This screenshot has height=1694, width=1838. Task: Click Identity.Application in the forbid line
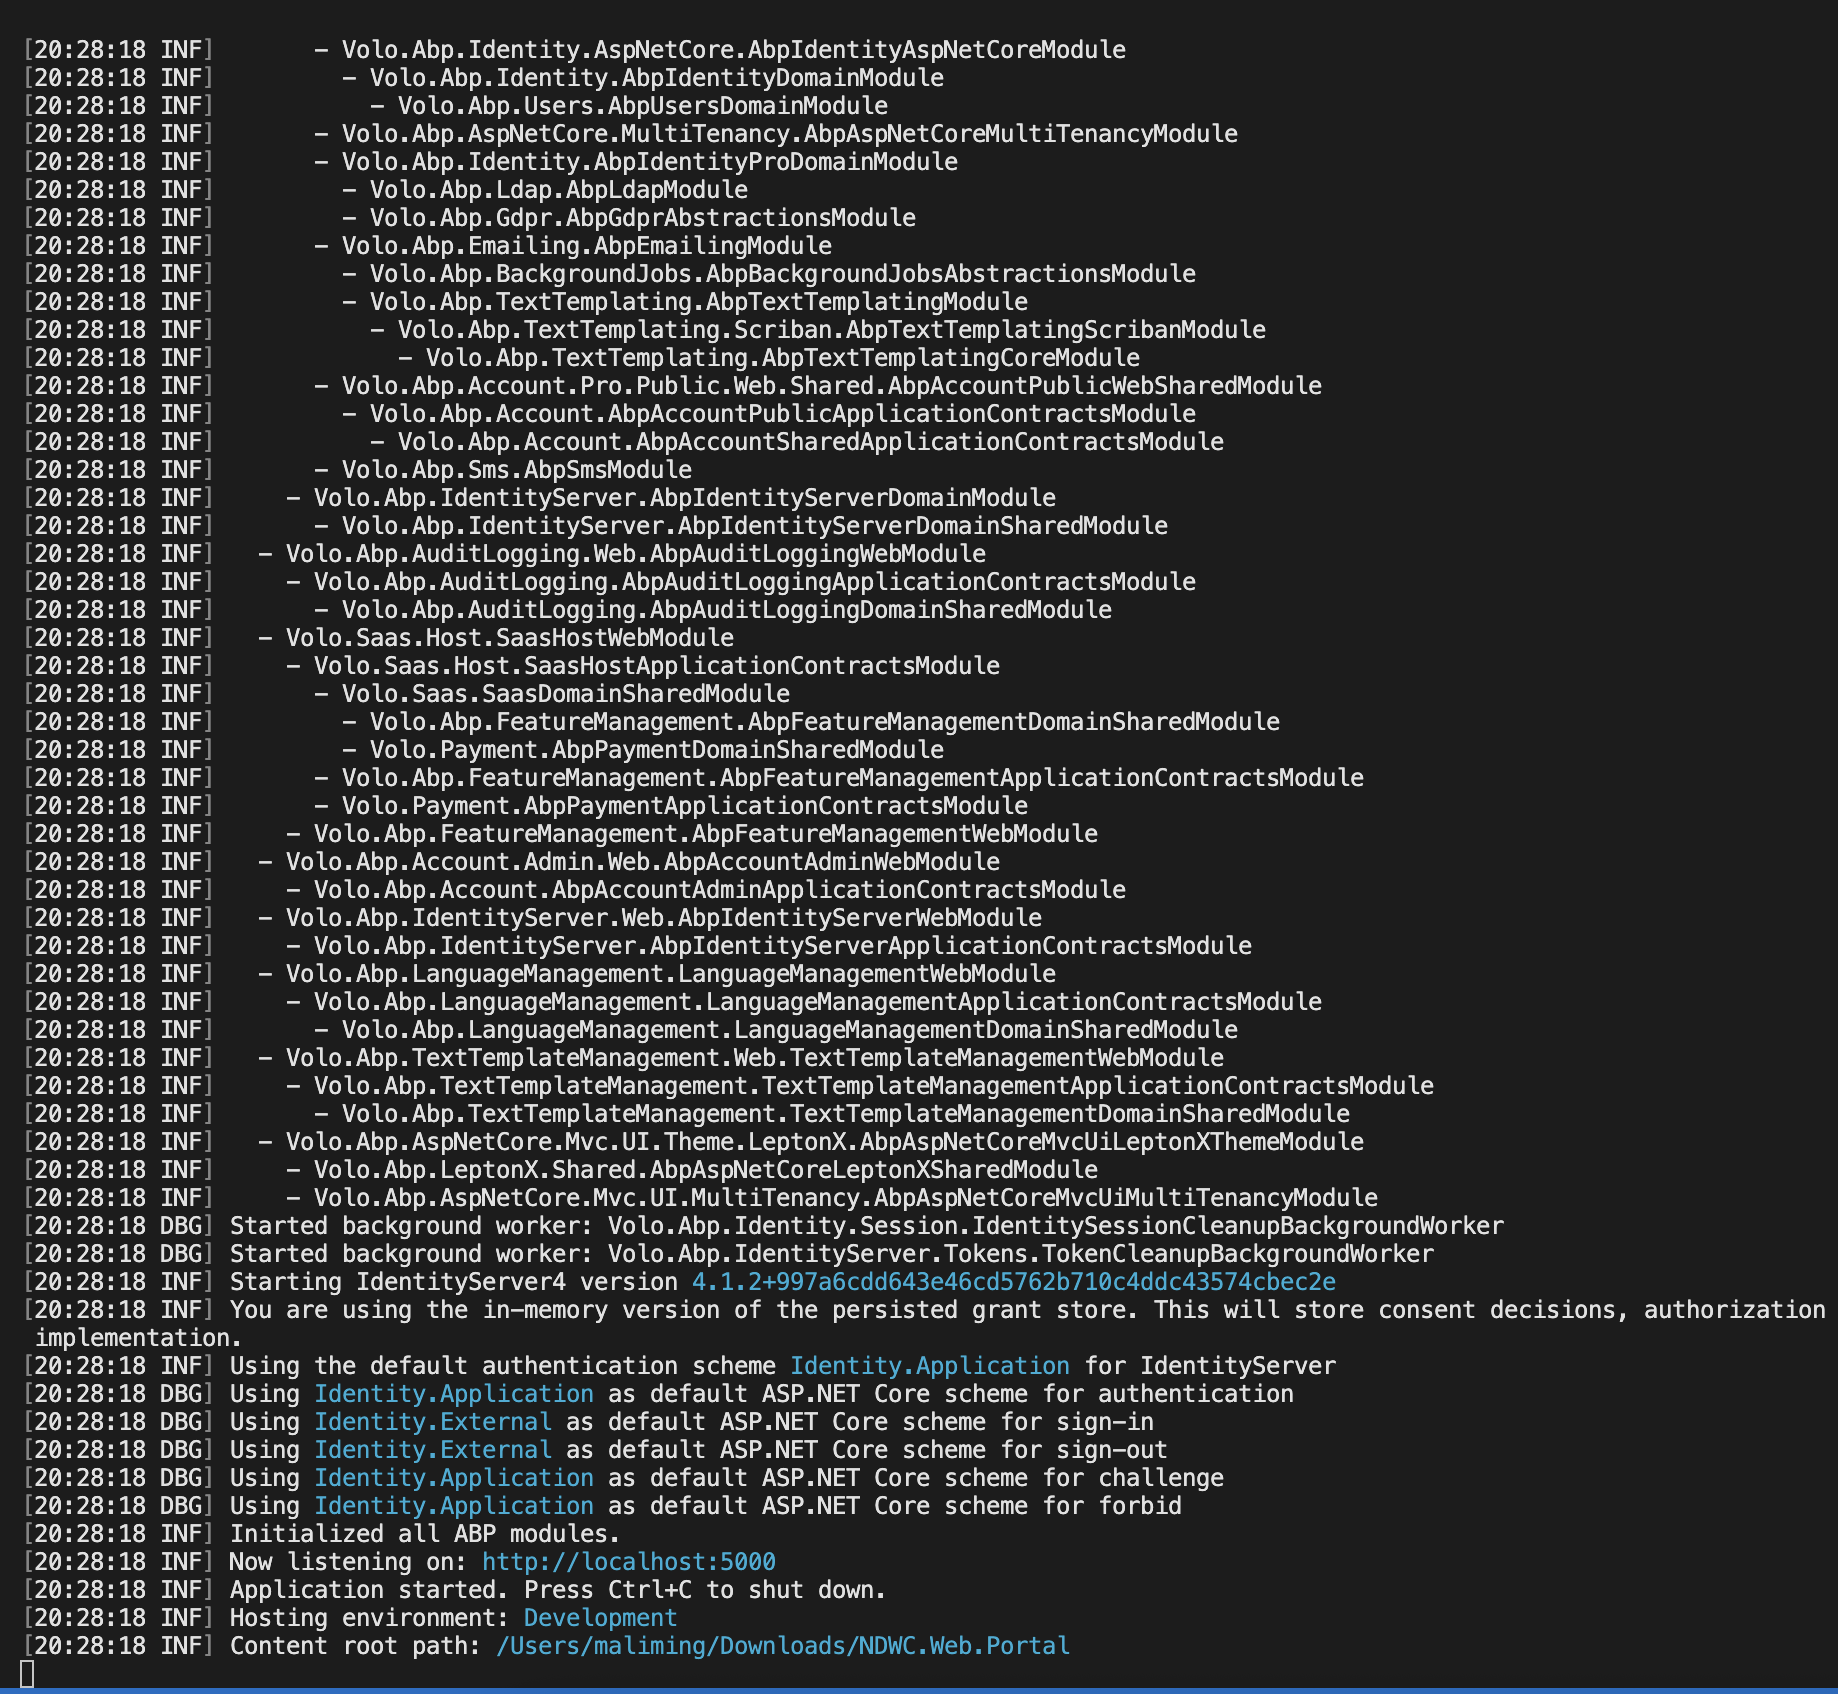[x=454, y=1506]
